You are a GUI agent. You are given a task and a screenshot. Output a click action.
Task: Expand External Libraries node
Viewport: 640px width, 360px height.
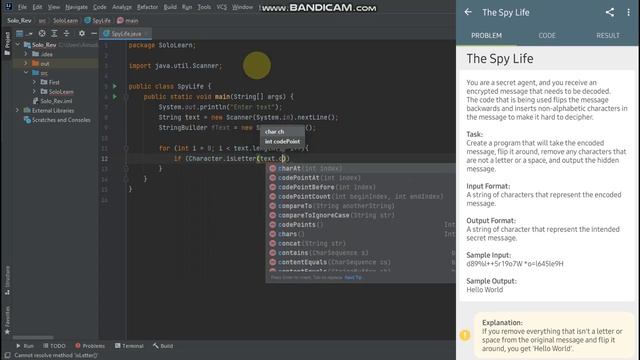pos(18,110)
